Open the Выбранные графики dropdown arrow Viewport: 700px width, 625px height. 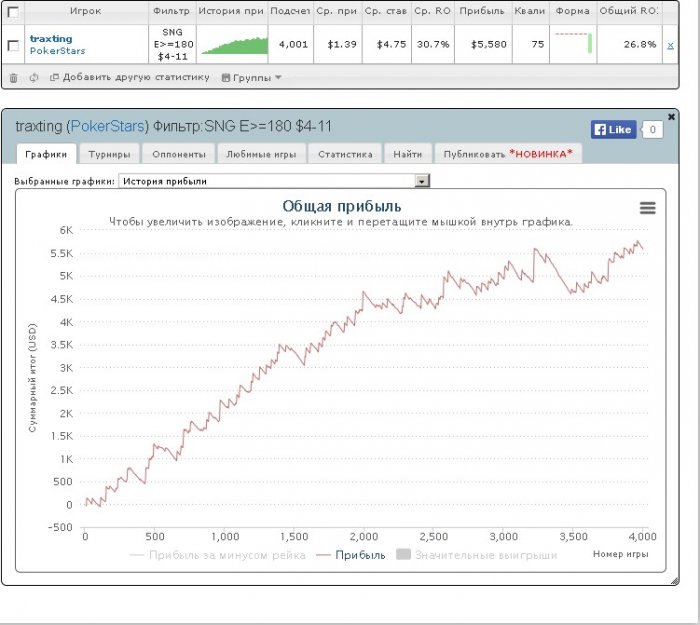click(422, 181)
